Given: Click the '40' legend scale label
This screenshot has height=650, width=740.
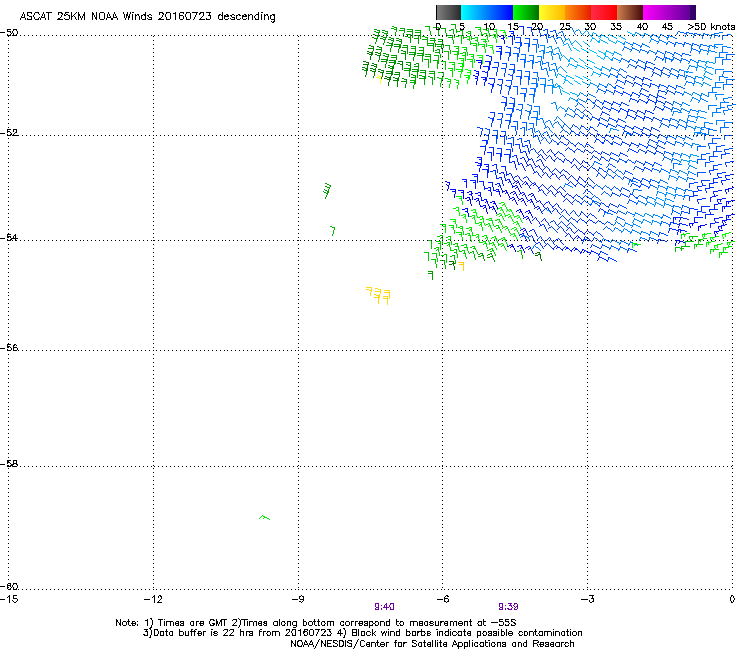Looking at the screenshot, I should (x=642, y=27).
